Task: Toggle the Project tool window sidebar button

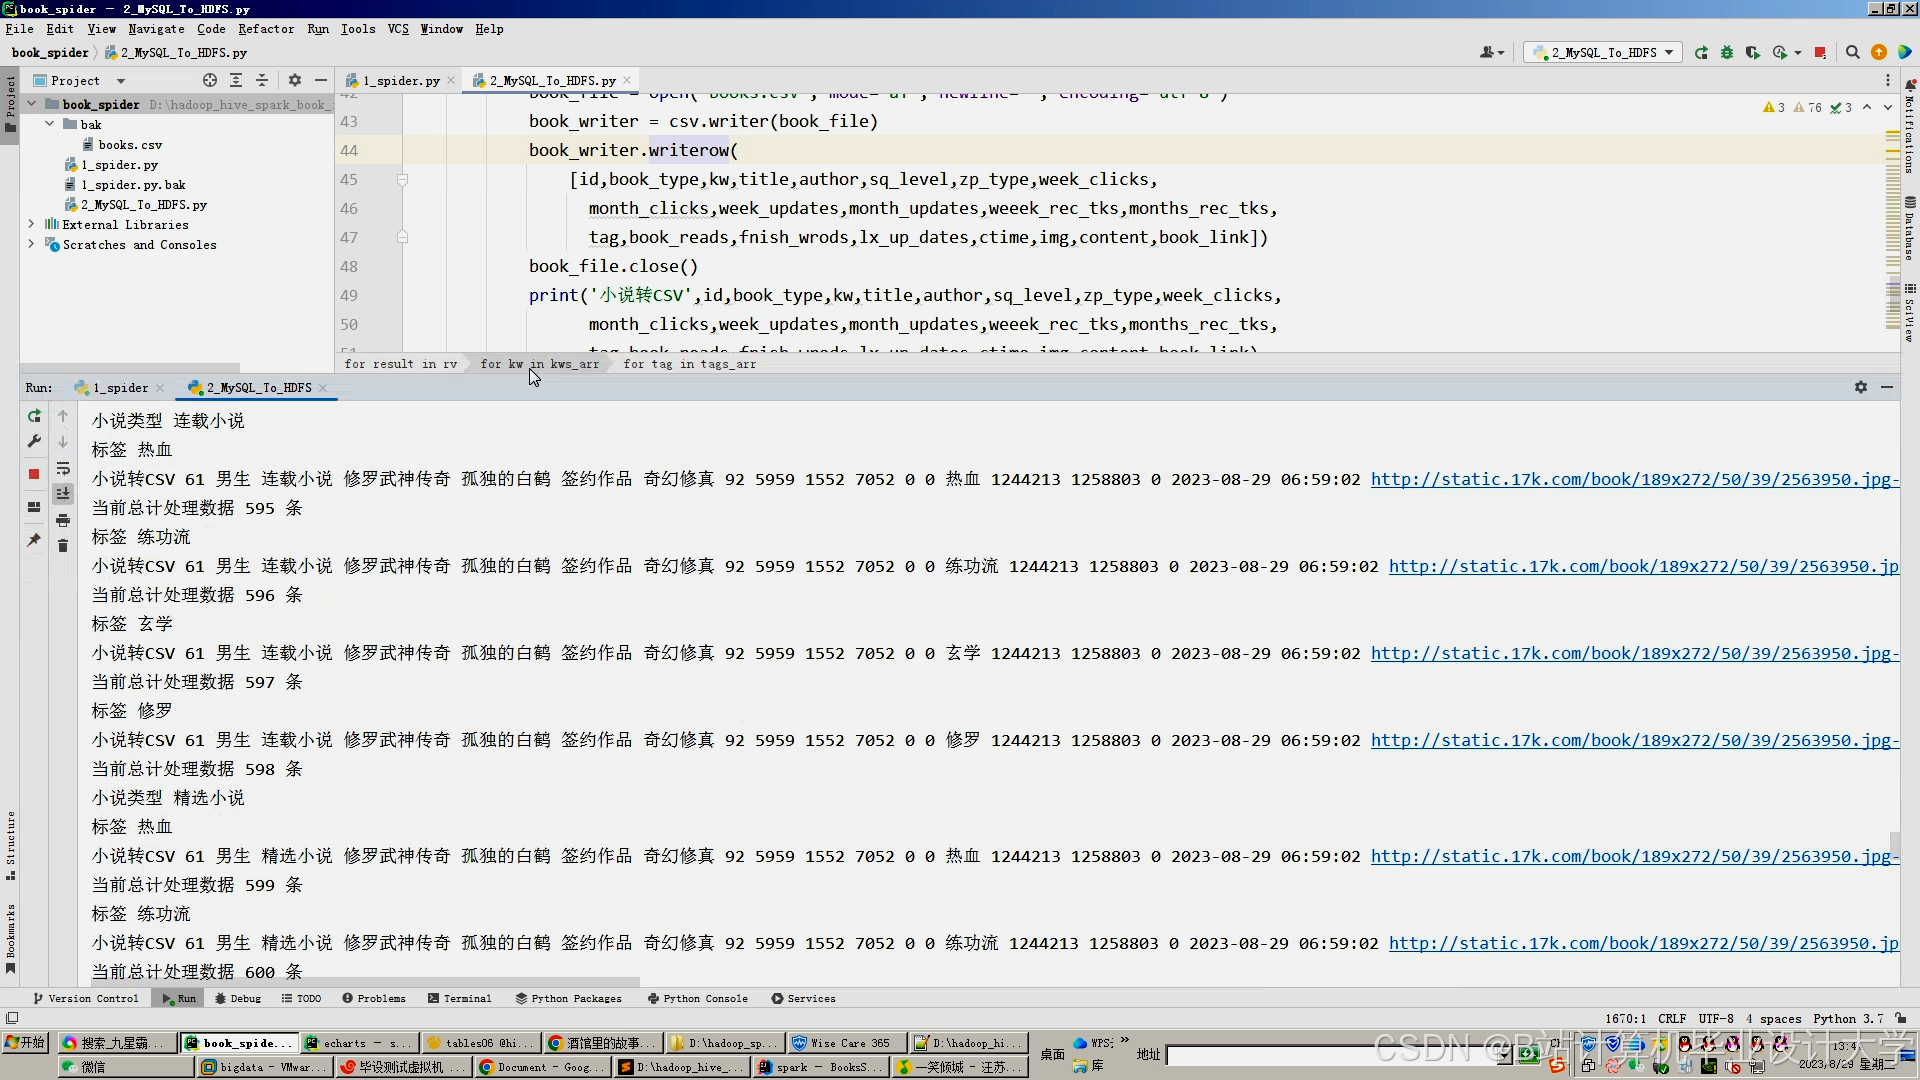Action: 10,100
